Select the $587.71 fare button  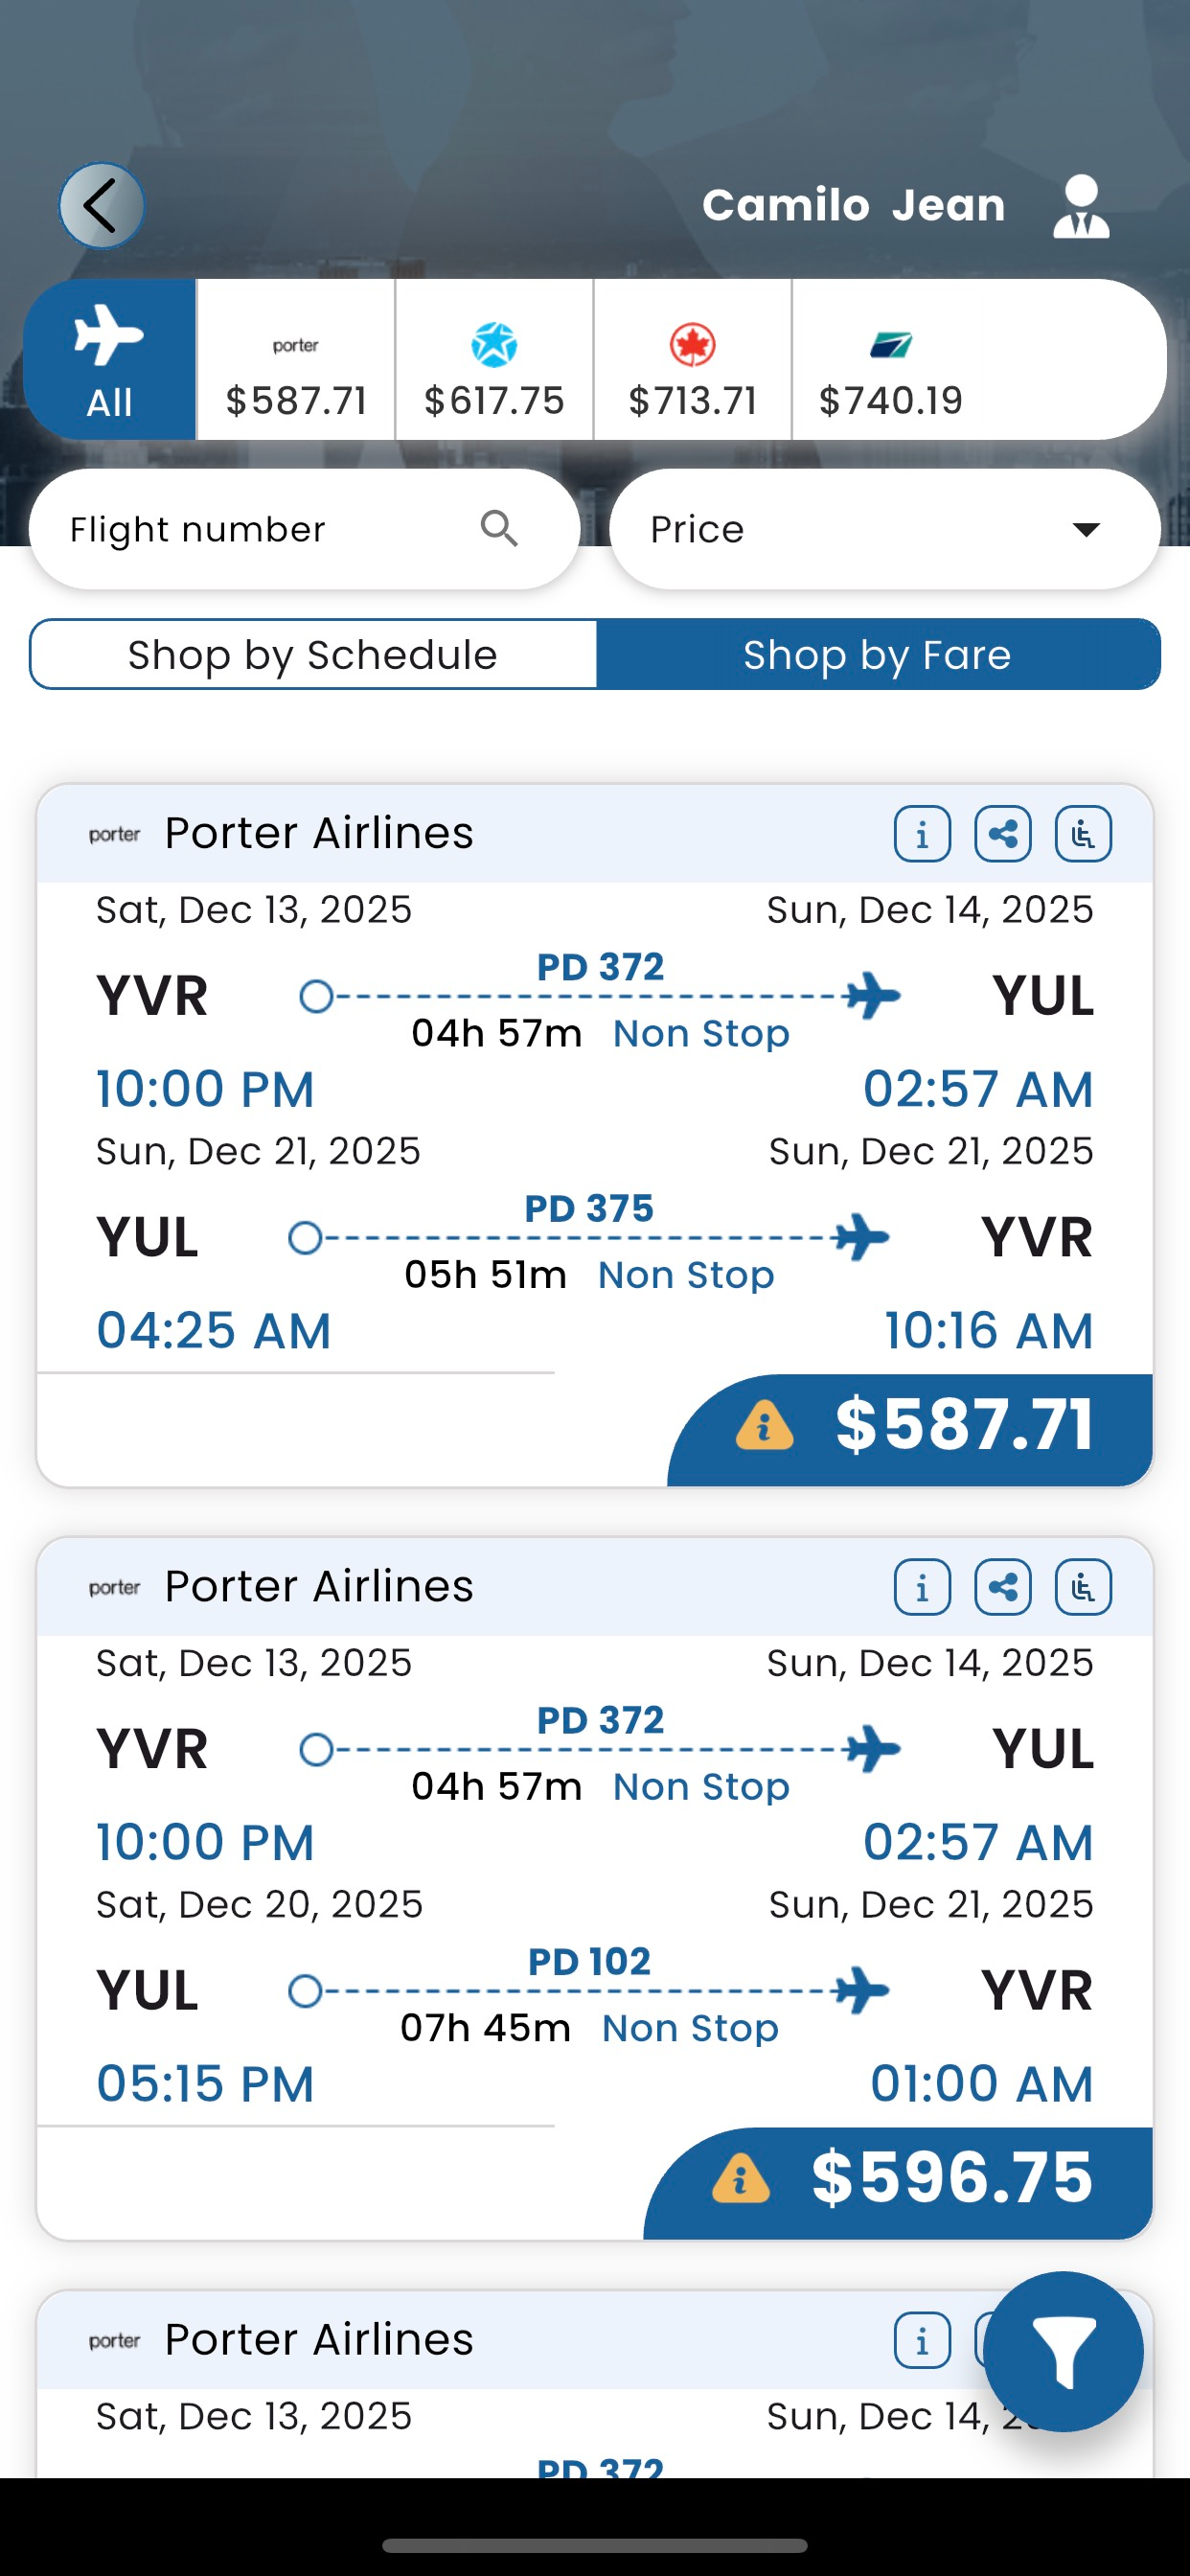tap(912, 1426)
